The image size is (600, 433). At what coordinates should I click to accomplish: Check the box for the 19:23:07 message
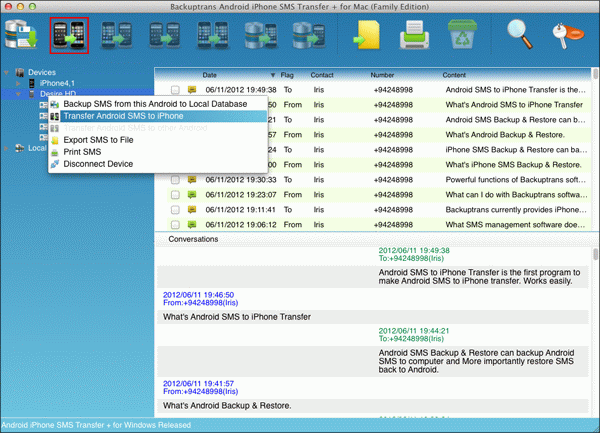[175, 195]
